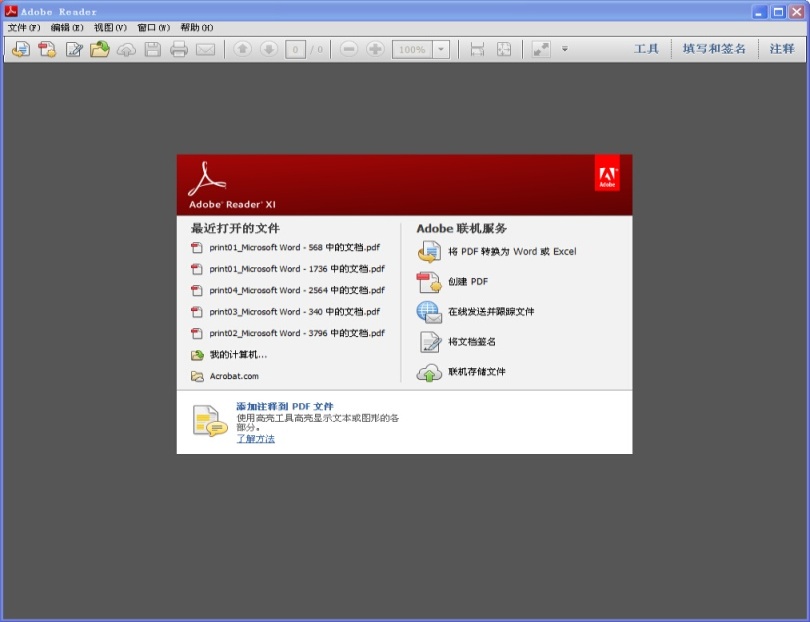Image resolution: width=810 pixels, height=622 pixels.
Task: Maximize the Adobe Reader window
Action: click(x=778, y=12)
